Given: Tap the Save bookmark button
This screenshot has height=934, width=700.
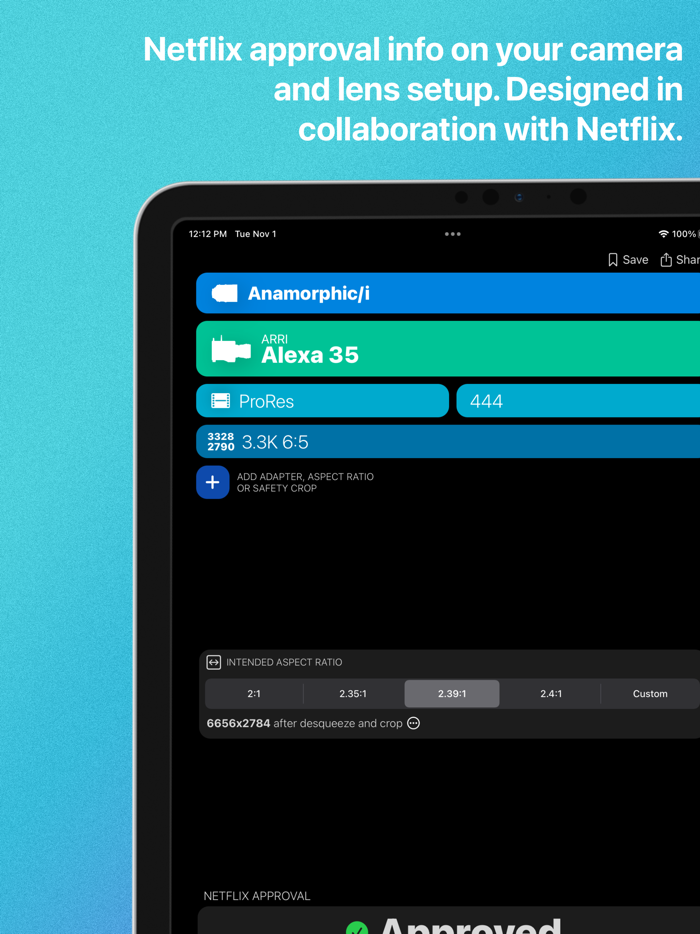Looking at the screenshot, I should tap(628, 260).
